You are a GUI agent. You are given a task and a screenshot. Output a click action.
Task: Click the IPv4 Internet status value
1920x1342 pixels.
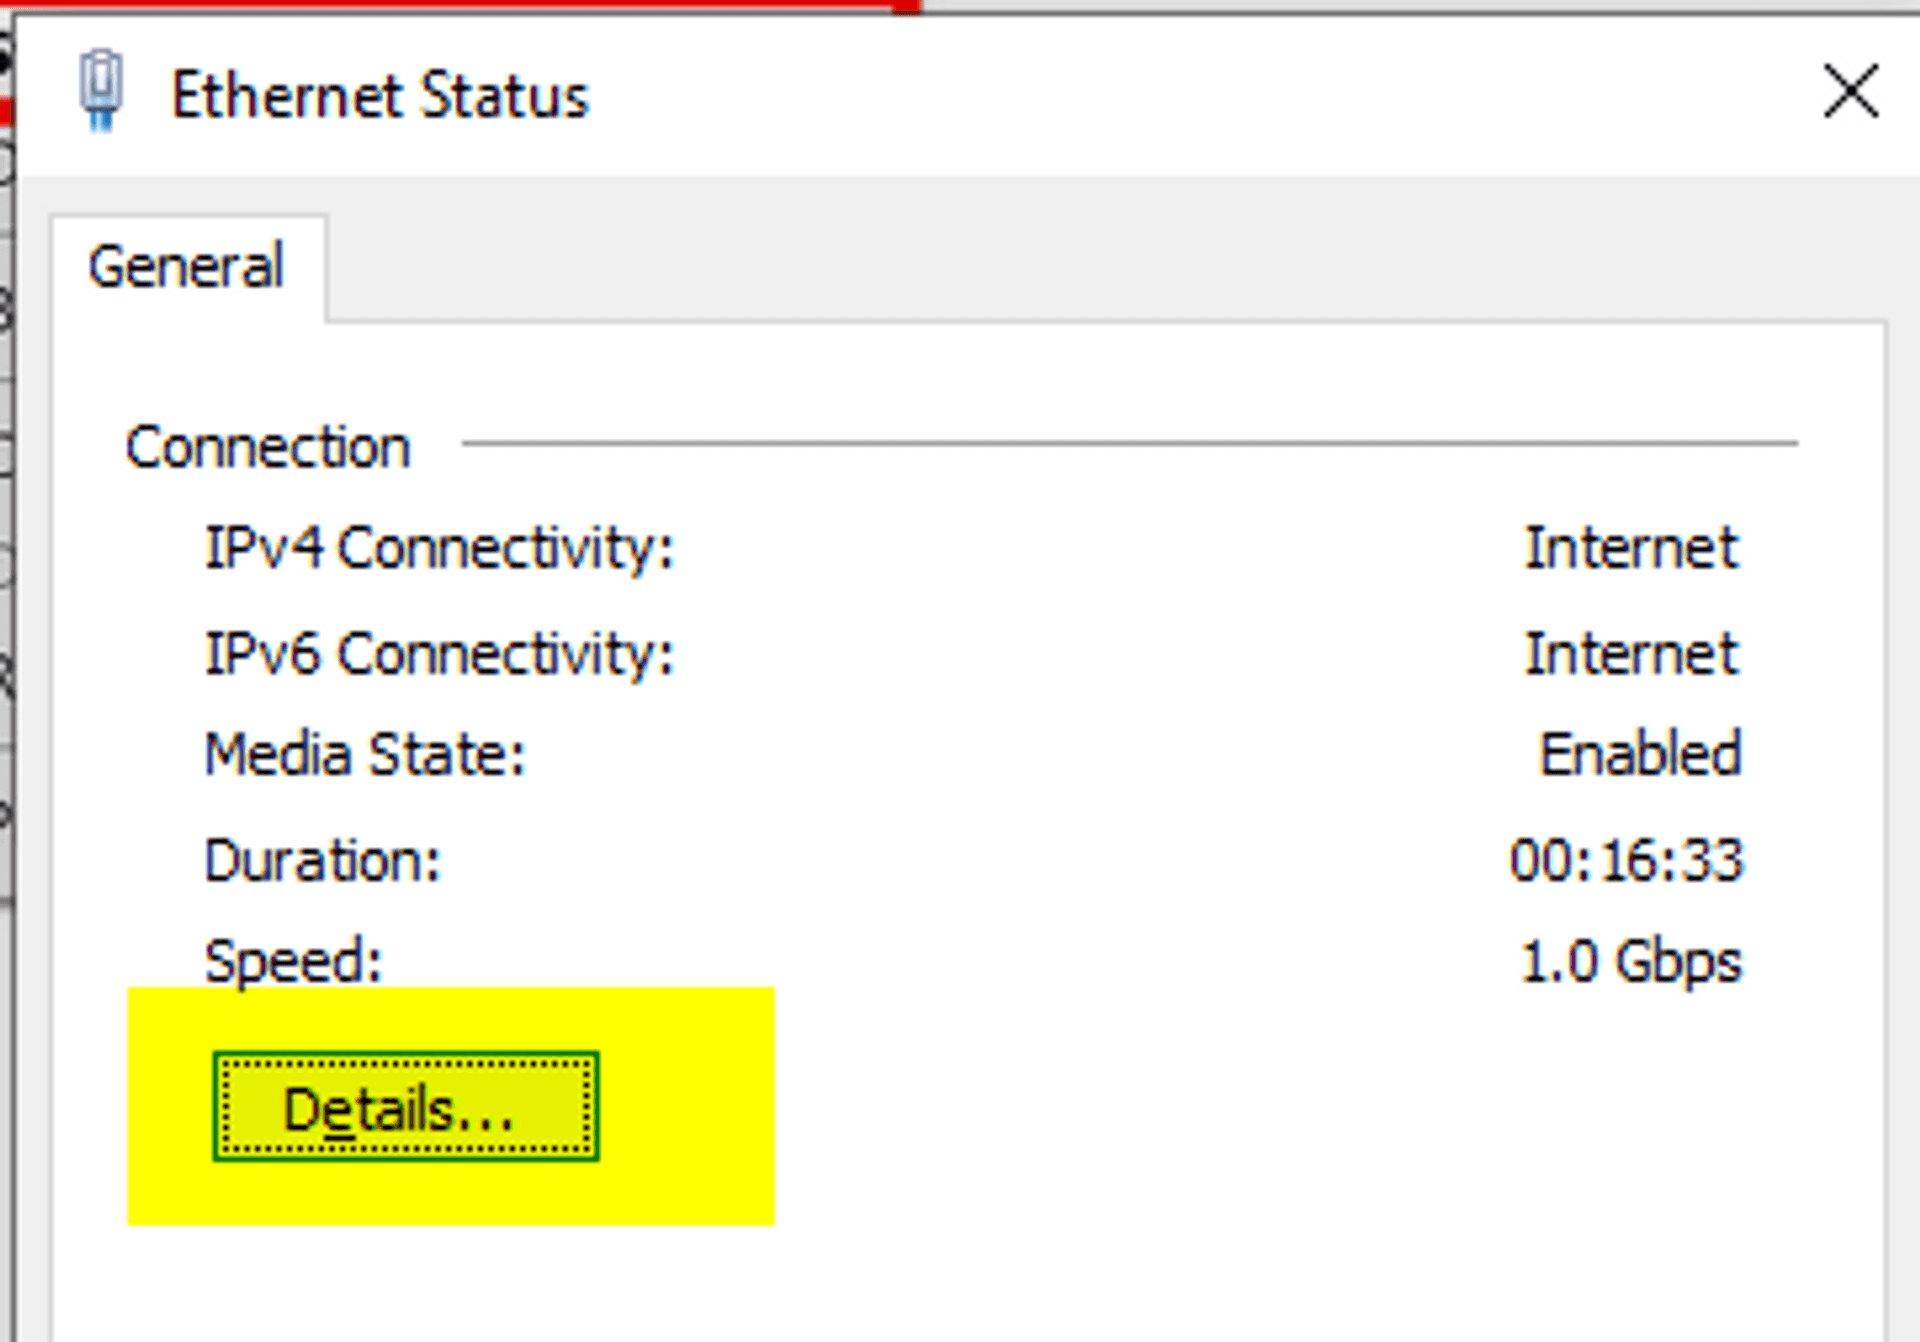coord(1631,548)
